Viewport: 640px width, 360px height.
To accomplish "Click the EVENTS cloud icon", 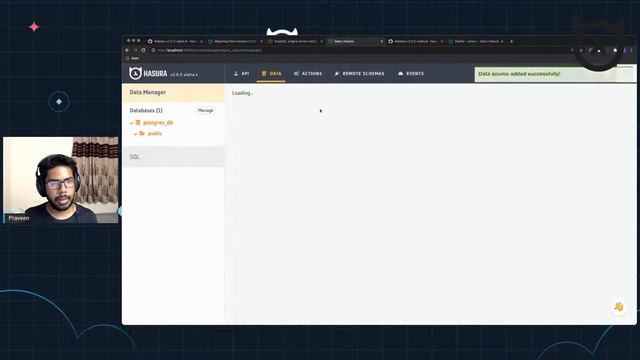I will pyautogui.click(x=400, y=73).
